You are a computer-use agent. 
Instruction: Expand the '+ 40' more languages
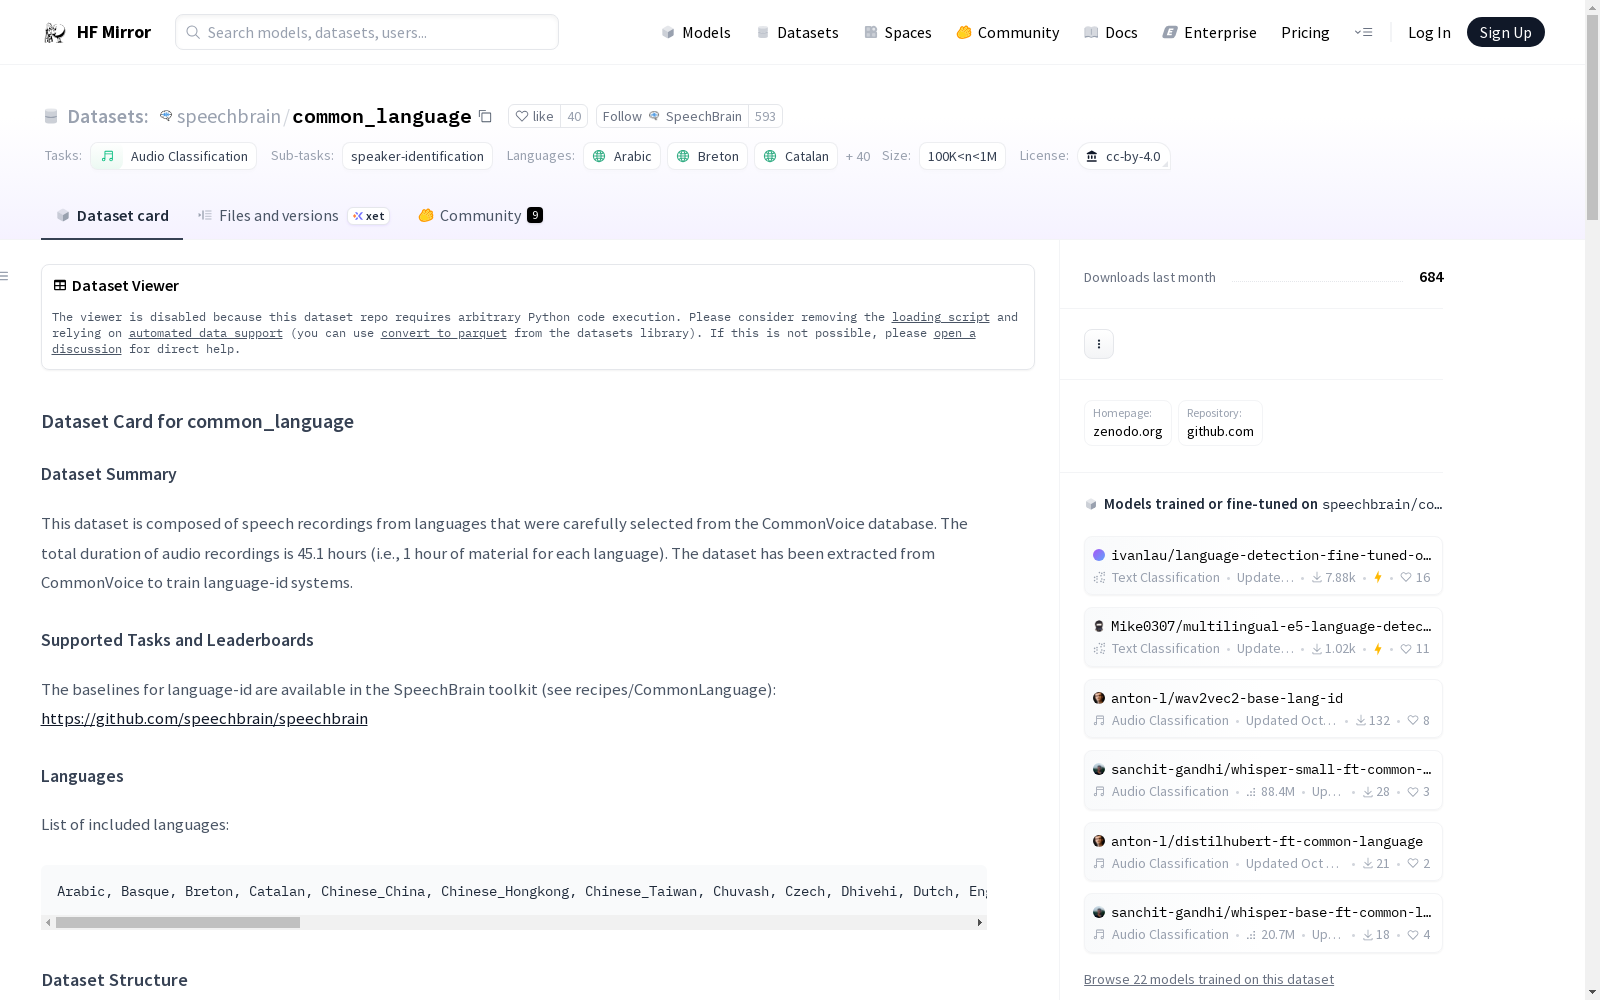(858, 156)
